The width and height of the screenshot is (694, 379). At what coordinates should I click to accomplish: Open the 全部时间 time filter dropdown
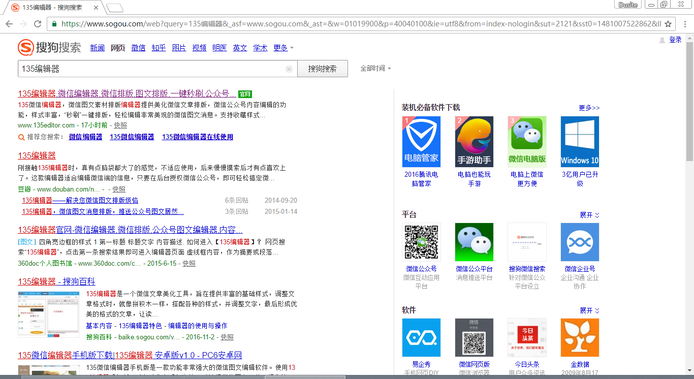(x=375, y=69)
